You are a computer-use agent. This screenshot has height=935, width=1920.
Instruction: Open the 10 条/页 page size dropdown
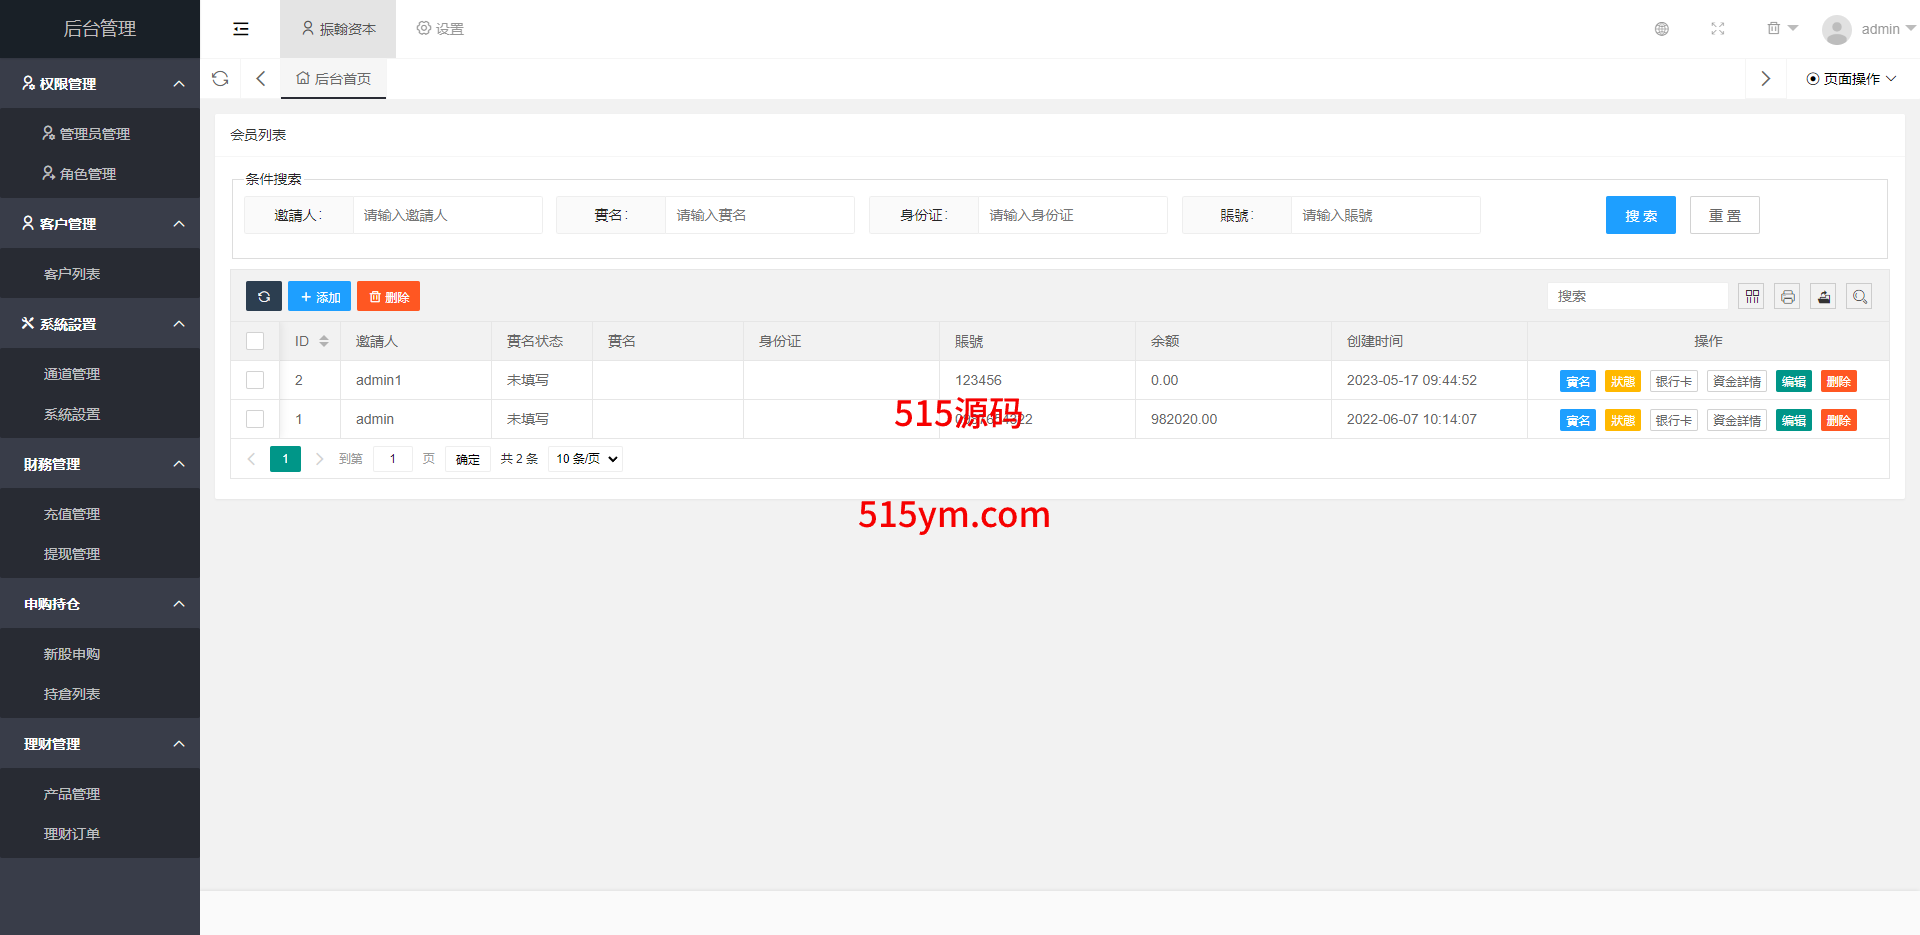pyautogui.click(x=586, y=459)
